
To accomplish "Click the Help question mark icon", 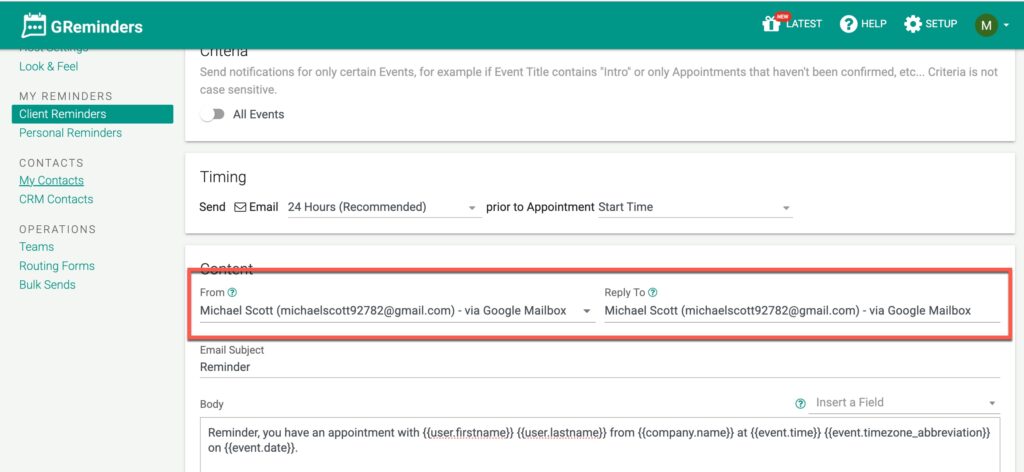I will 848,24.
